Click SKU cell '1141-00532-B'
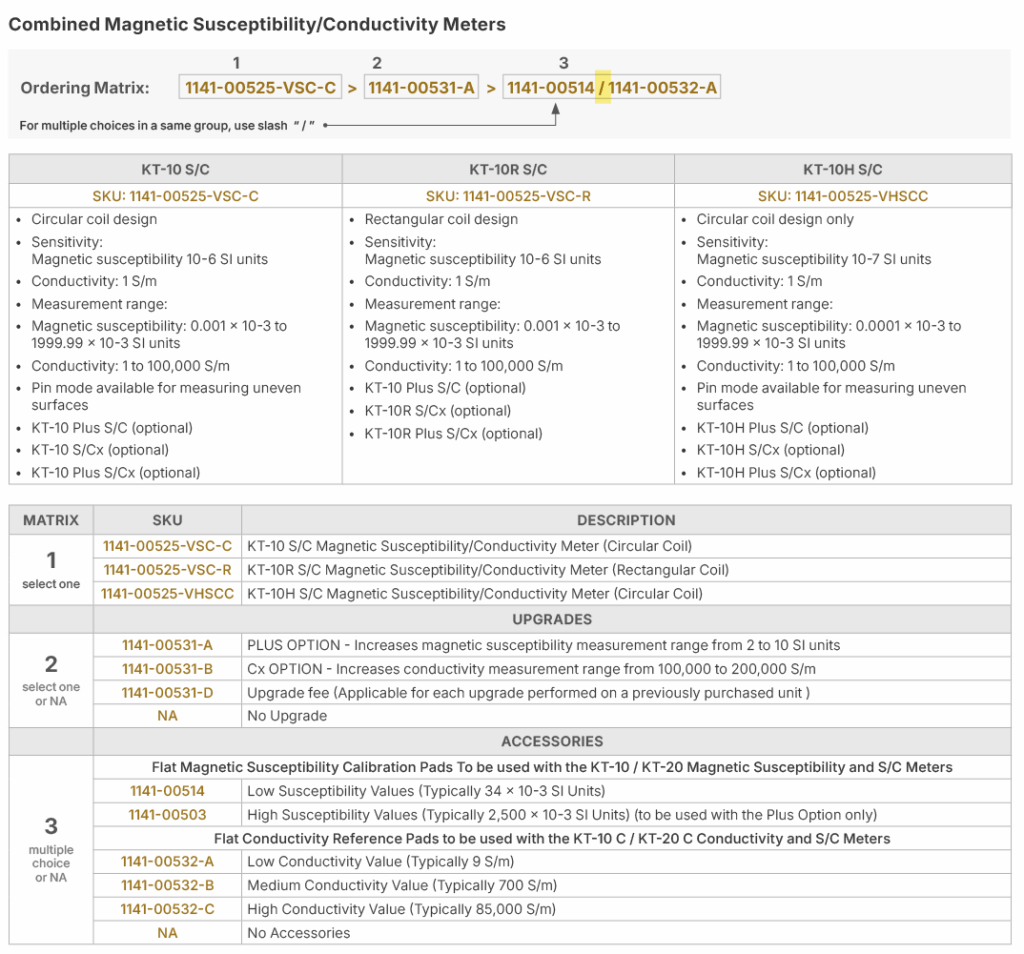 (x=167, y=885)
